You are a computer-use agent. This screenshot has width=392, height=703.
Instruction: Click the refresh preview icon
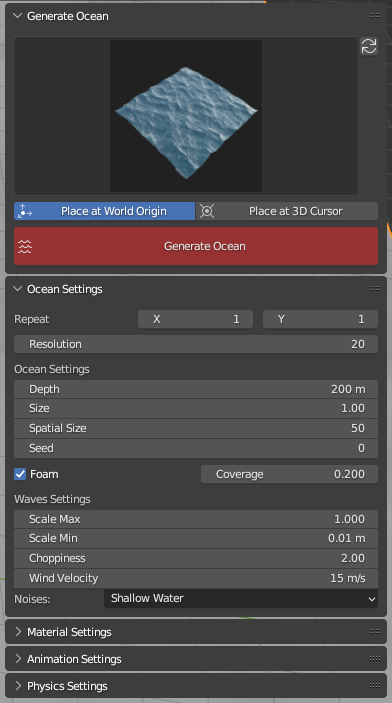tap(369, 46)
